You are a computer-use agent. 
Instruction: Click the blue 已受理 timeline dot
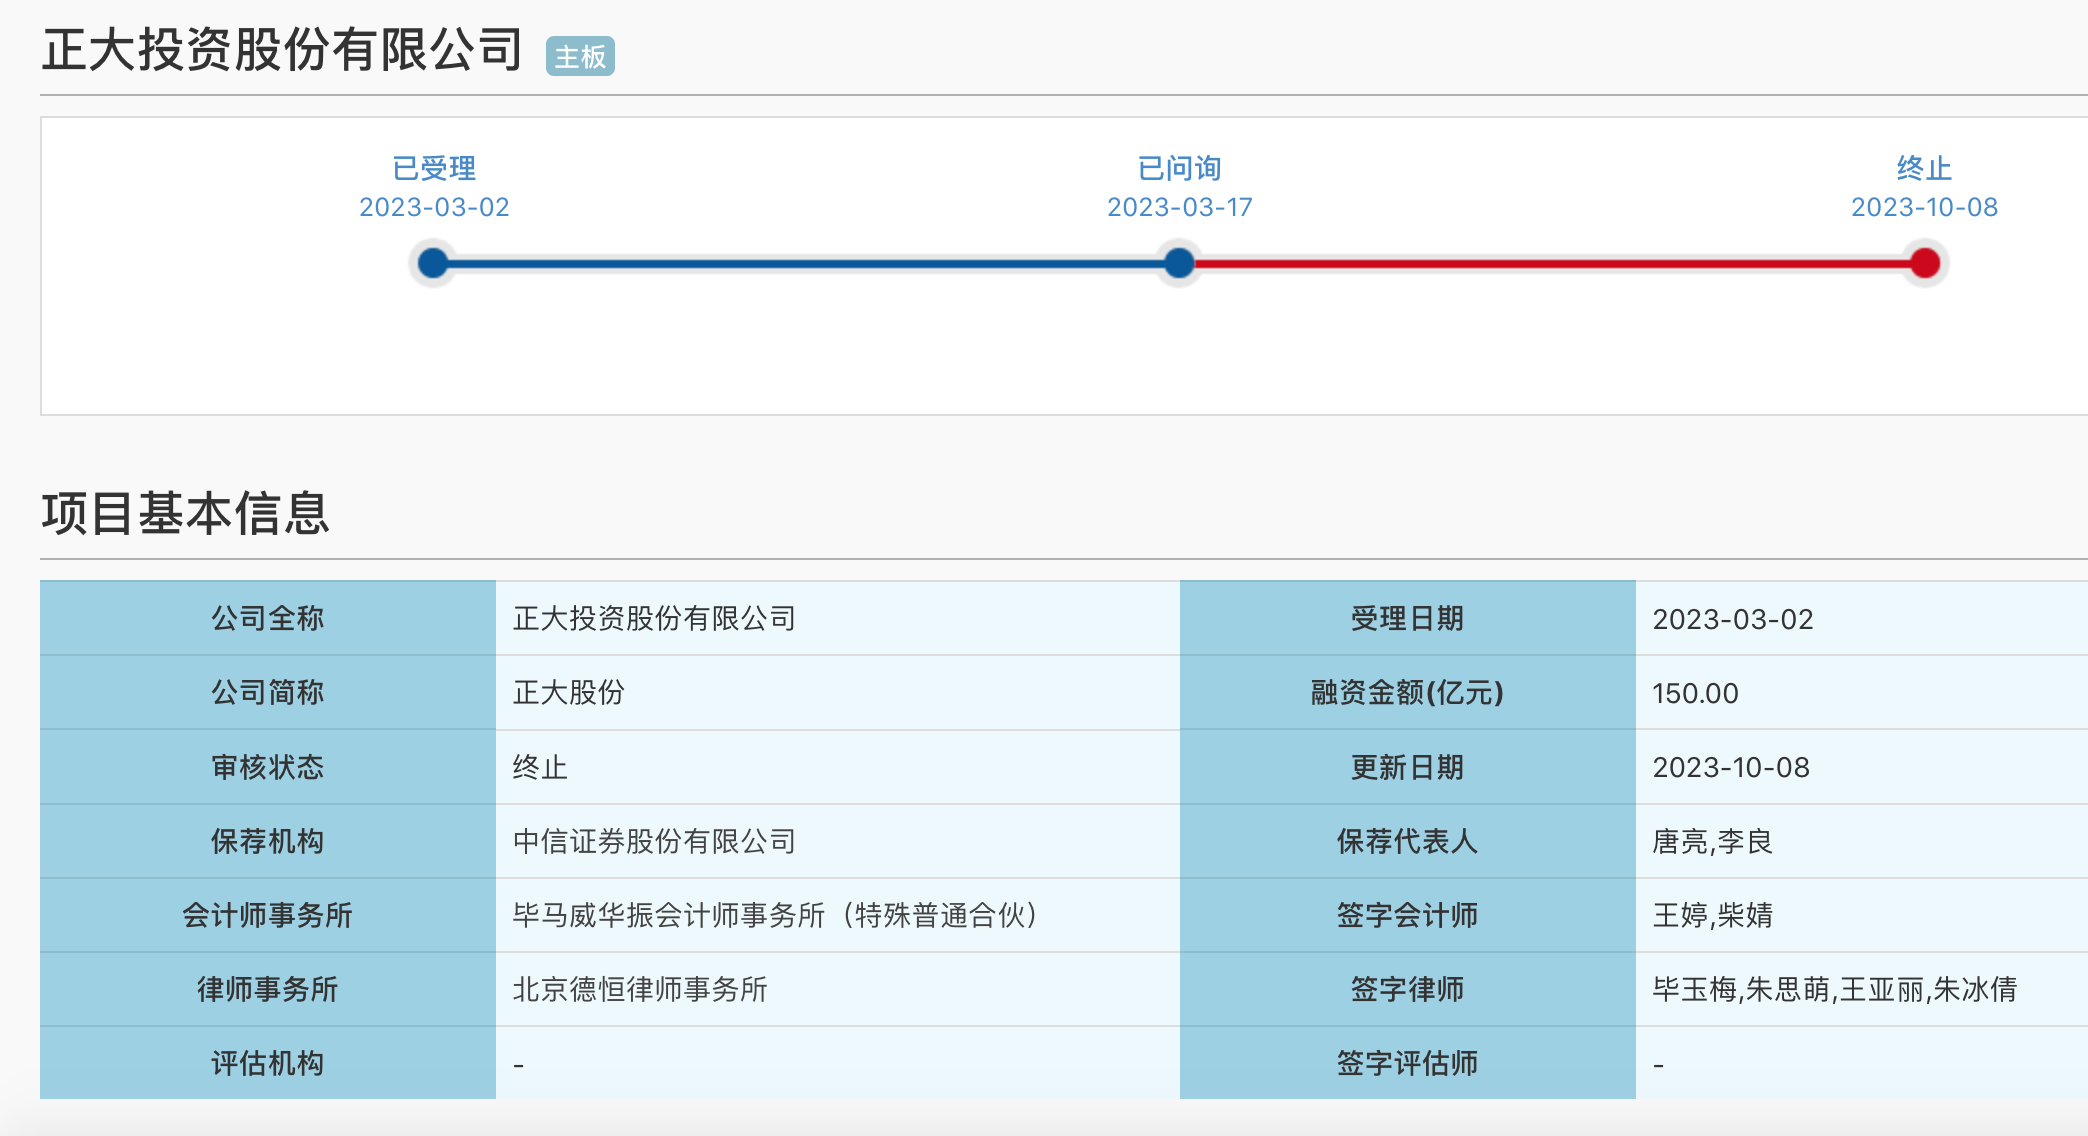[433, 264]
